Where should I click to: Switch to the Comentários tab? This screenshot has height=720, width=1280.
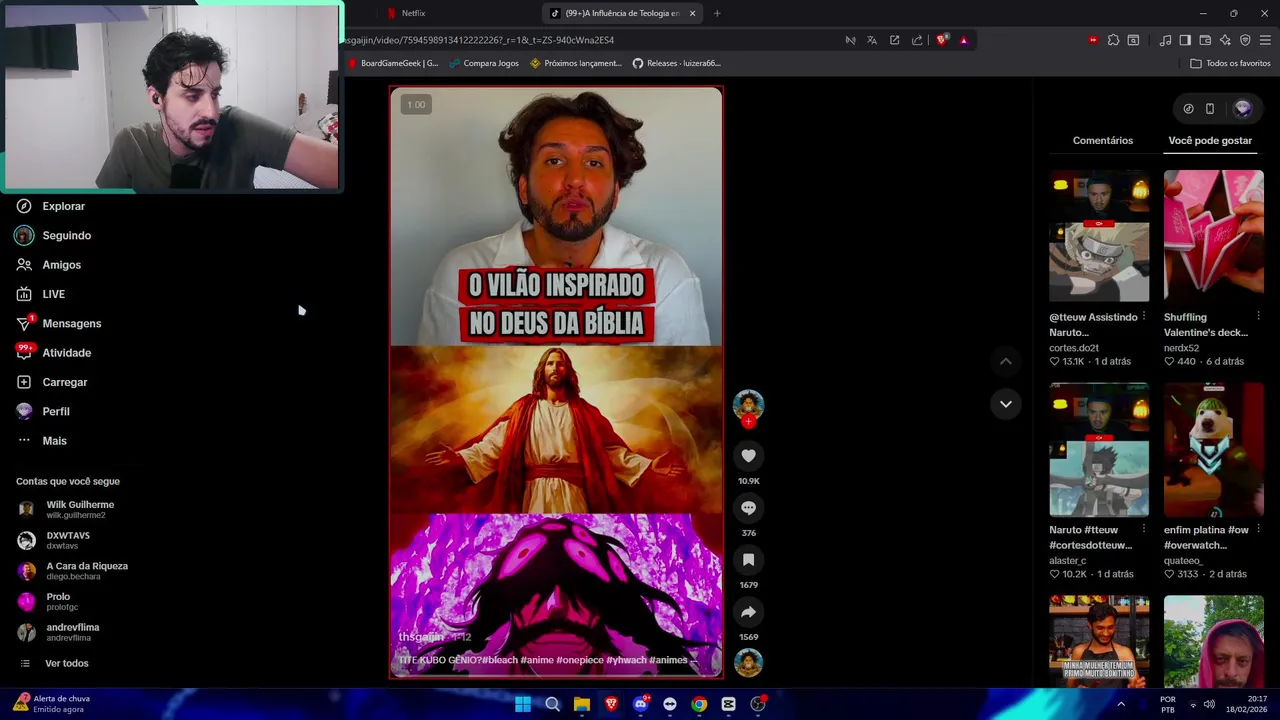coord(1103,140)
